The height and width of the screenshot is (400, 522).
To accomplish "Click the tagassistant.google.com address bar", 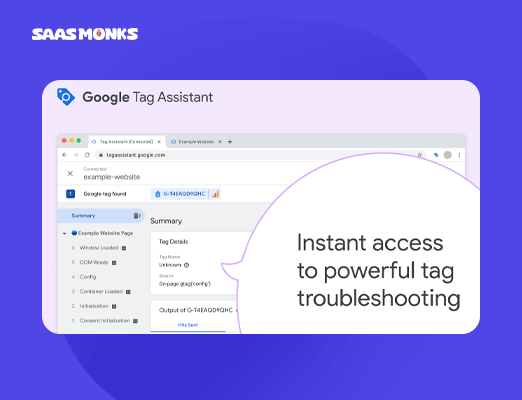I will [260, 155].
